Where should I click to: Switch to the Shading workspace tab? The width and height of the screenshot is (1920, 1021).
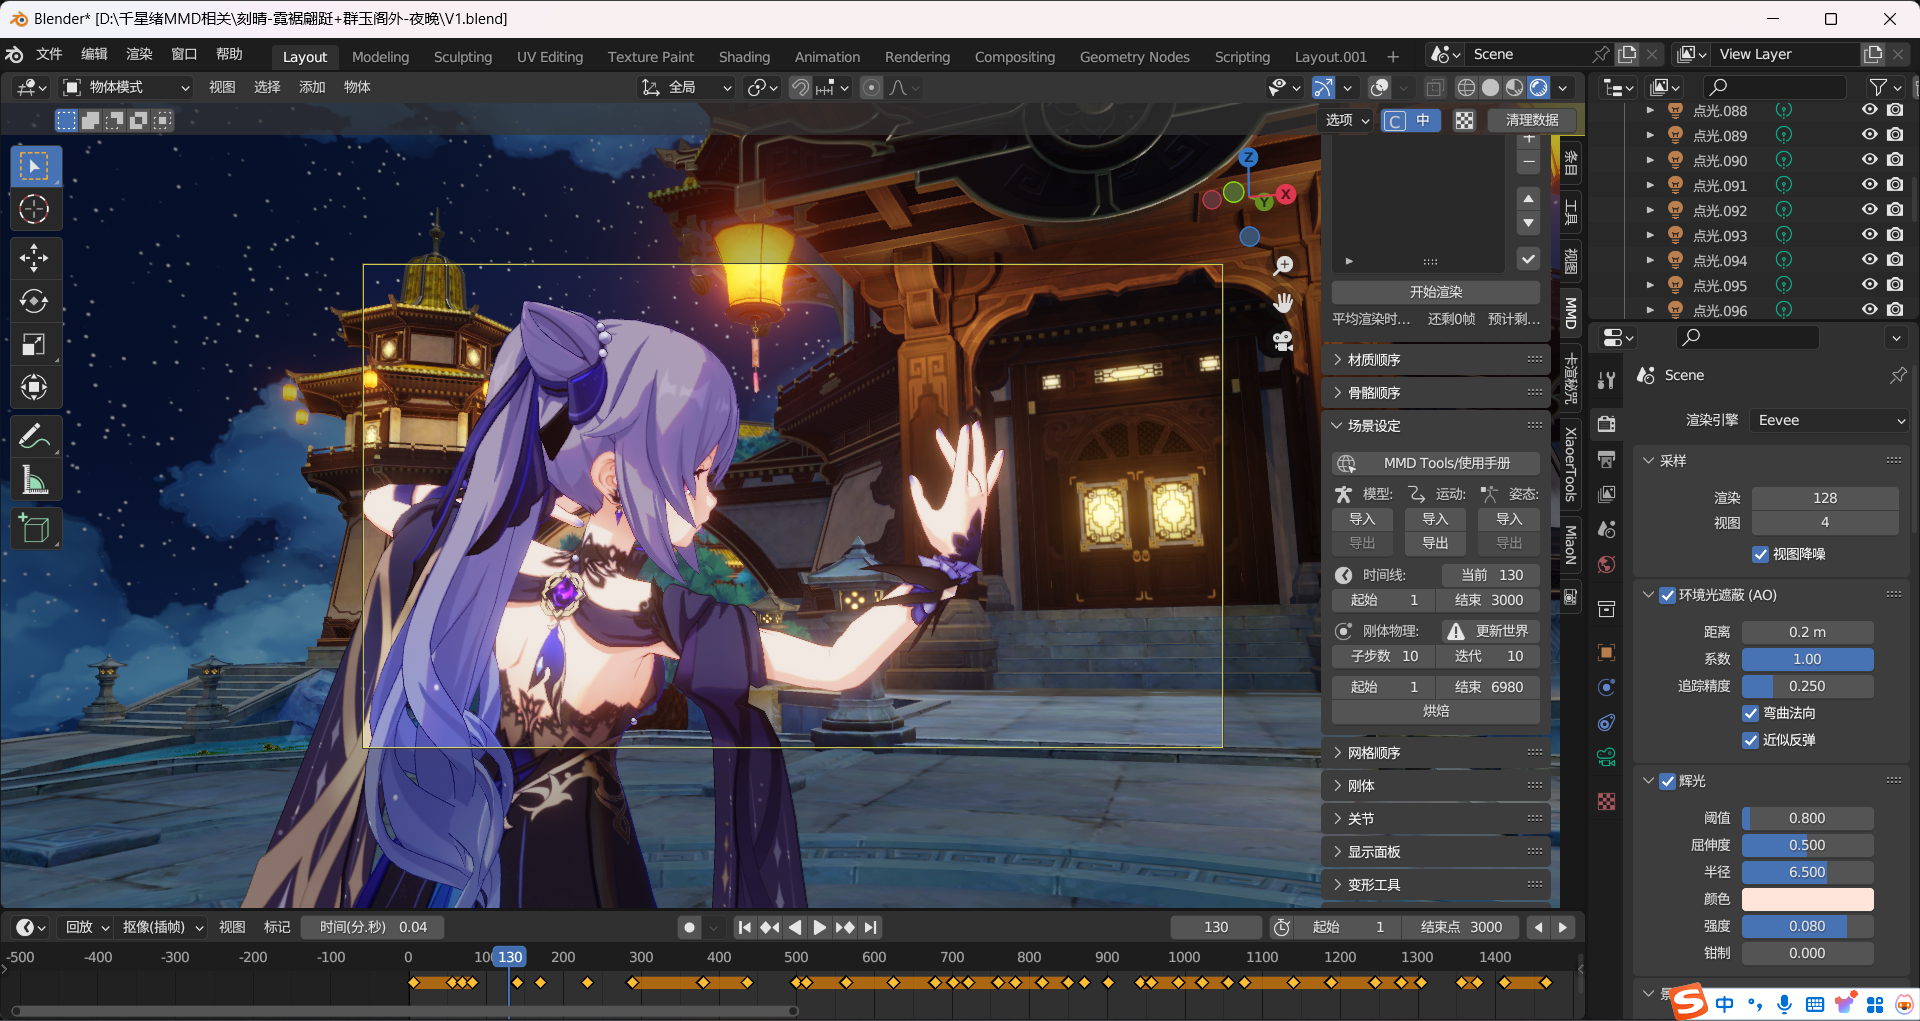coord(744,57)
